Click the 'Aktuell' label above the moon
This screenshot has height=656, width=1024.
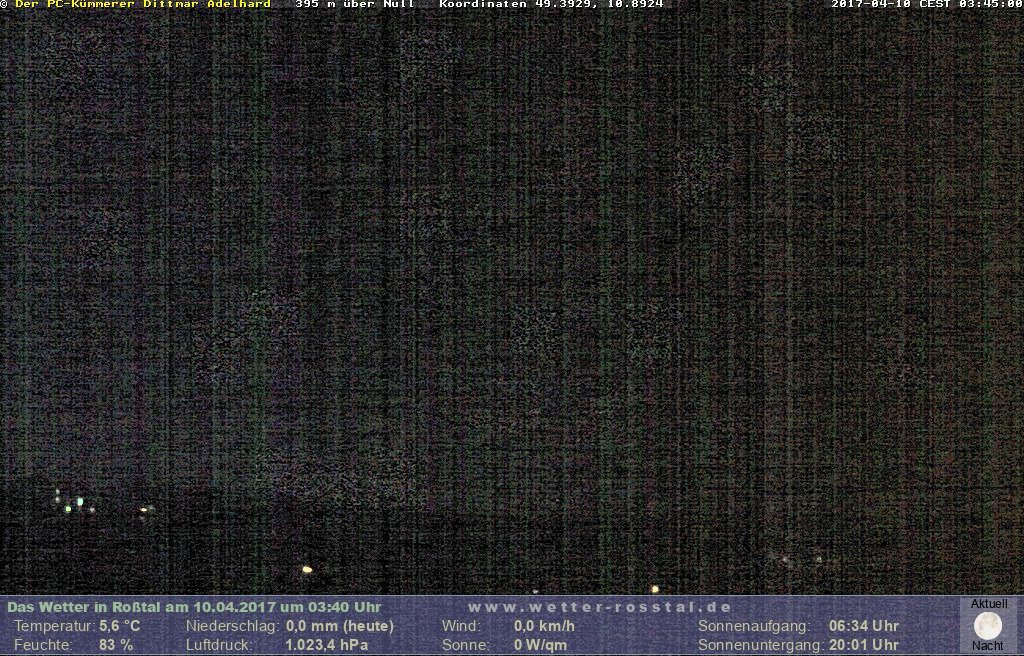pyautogui.click(x=988, y=604)
